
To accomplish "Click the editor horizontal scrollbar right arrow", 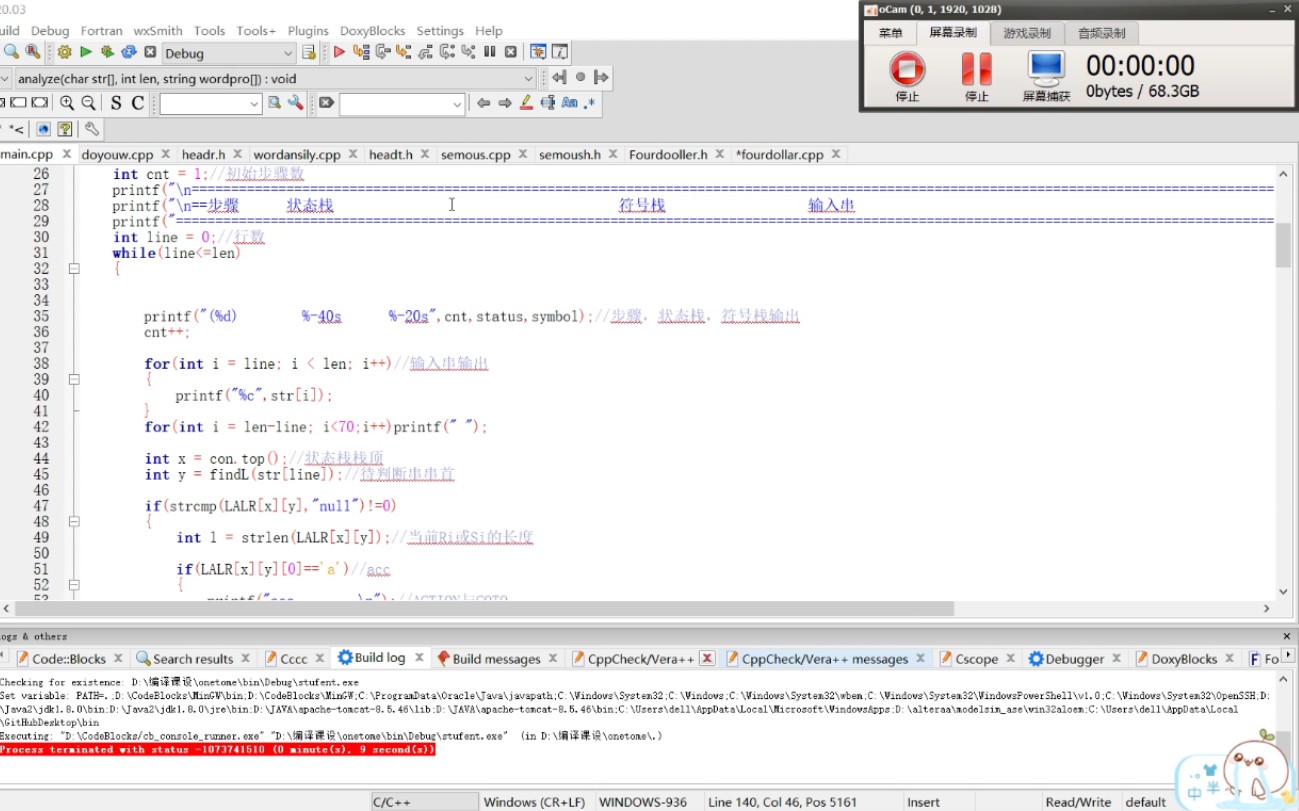I will point(1266,608).
